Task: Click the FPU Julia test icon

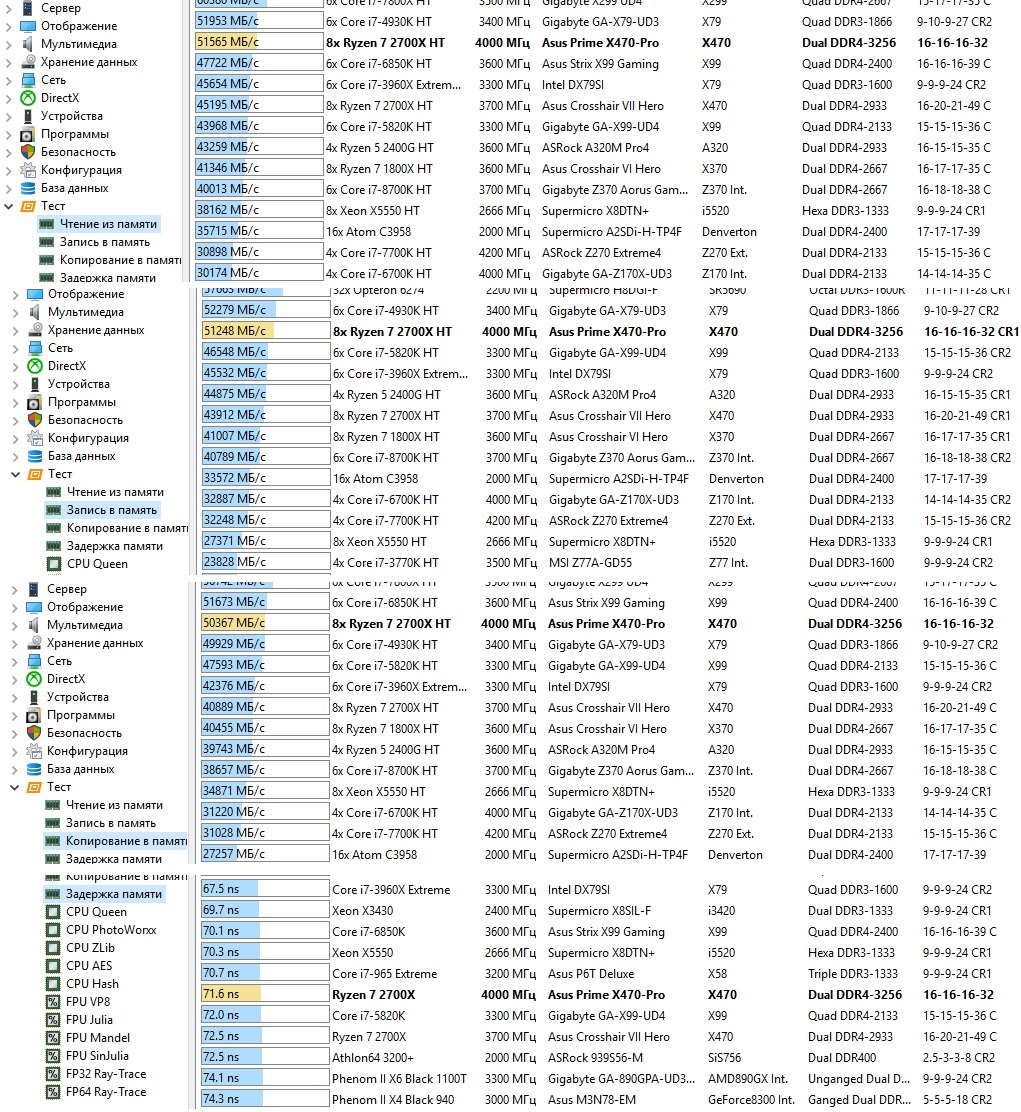Action: 53,1020
